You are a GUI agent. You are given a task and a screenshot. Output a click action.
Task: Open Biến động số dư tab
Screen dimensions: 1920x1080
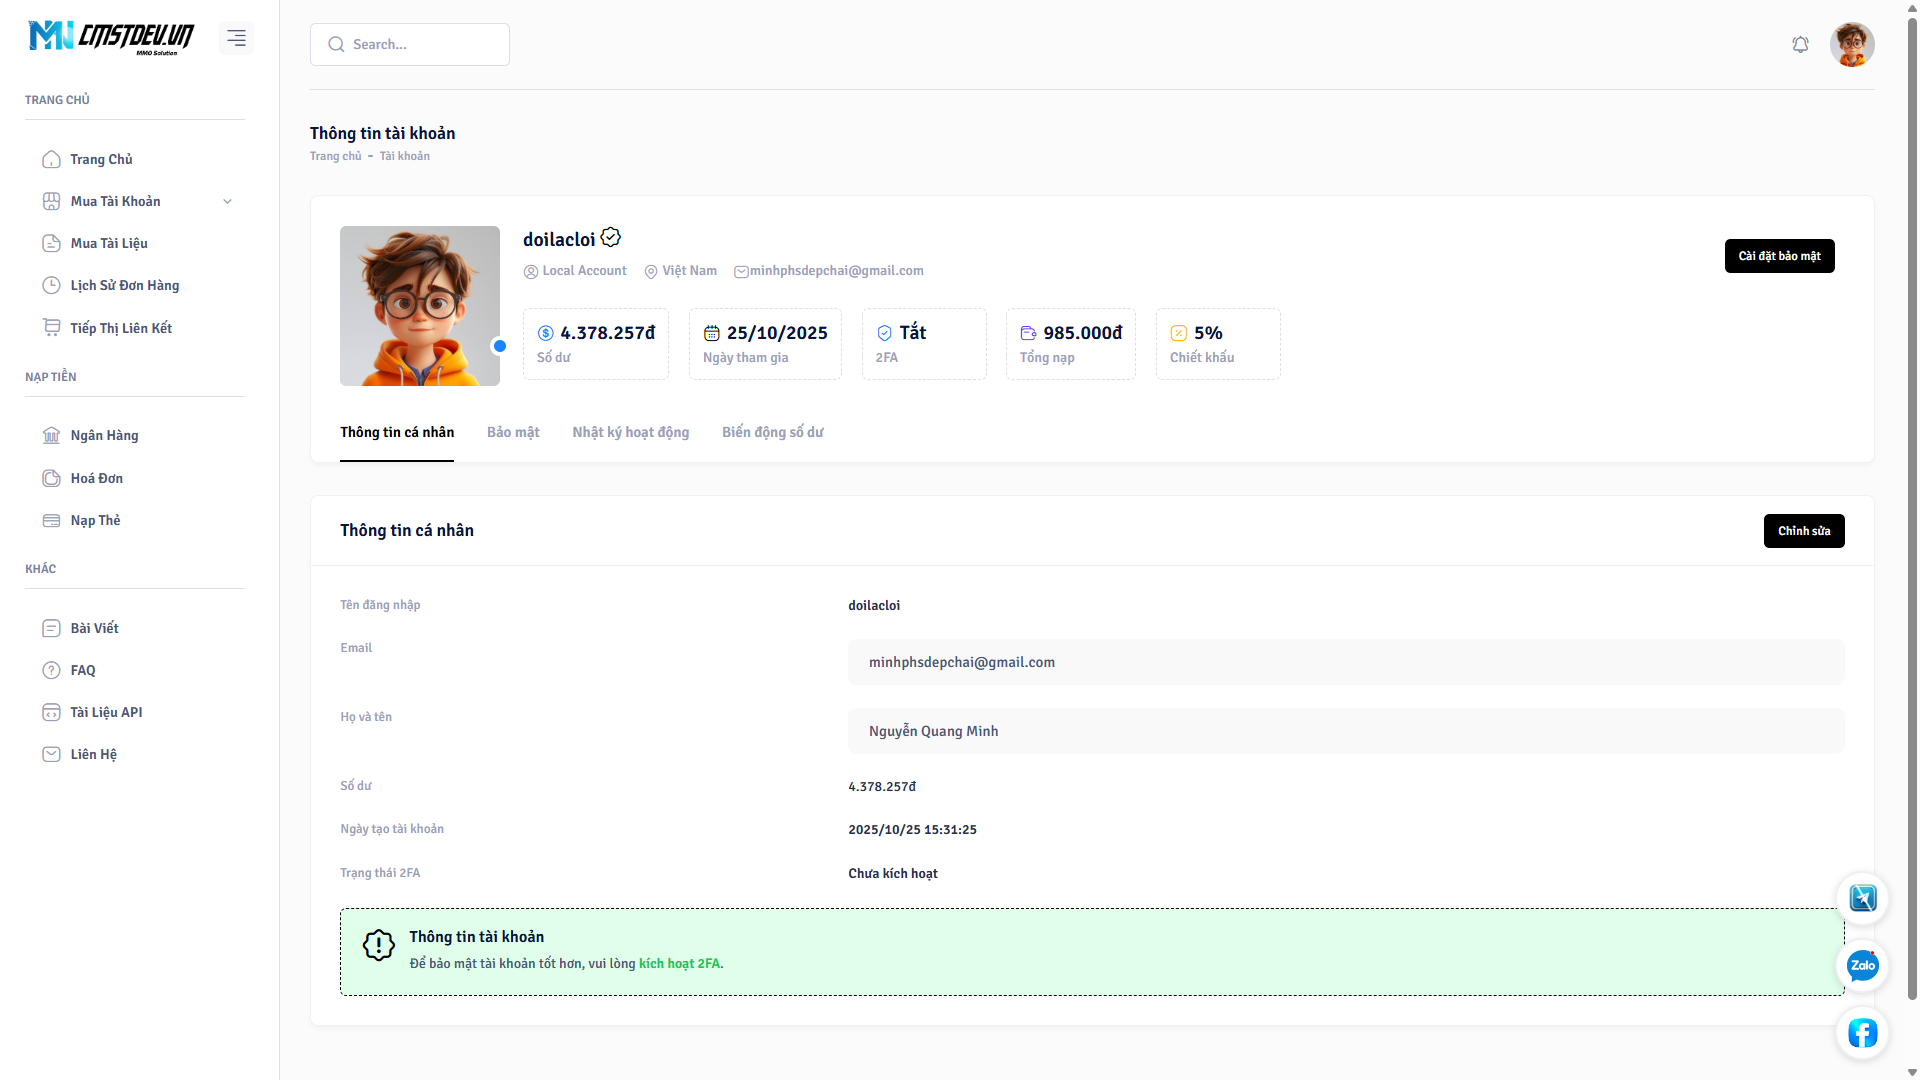(x=772, y=433)
